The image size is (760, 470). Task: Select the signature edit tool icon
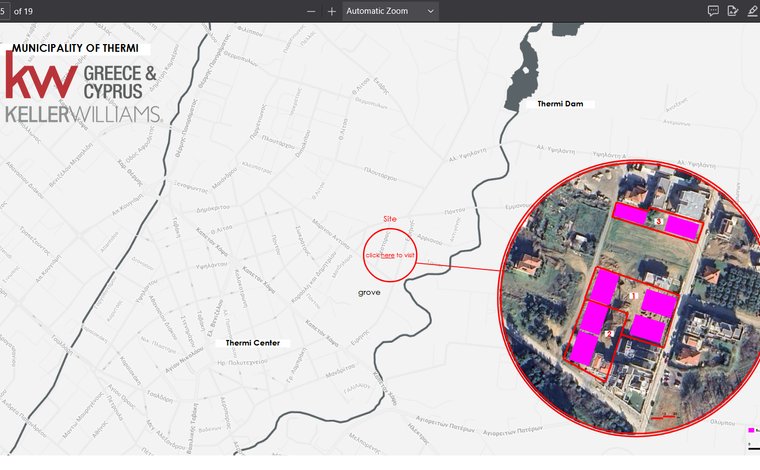click(733, 11)
